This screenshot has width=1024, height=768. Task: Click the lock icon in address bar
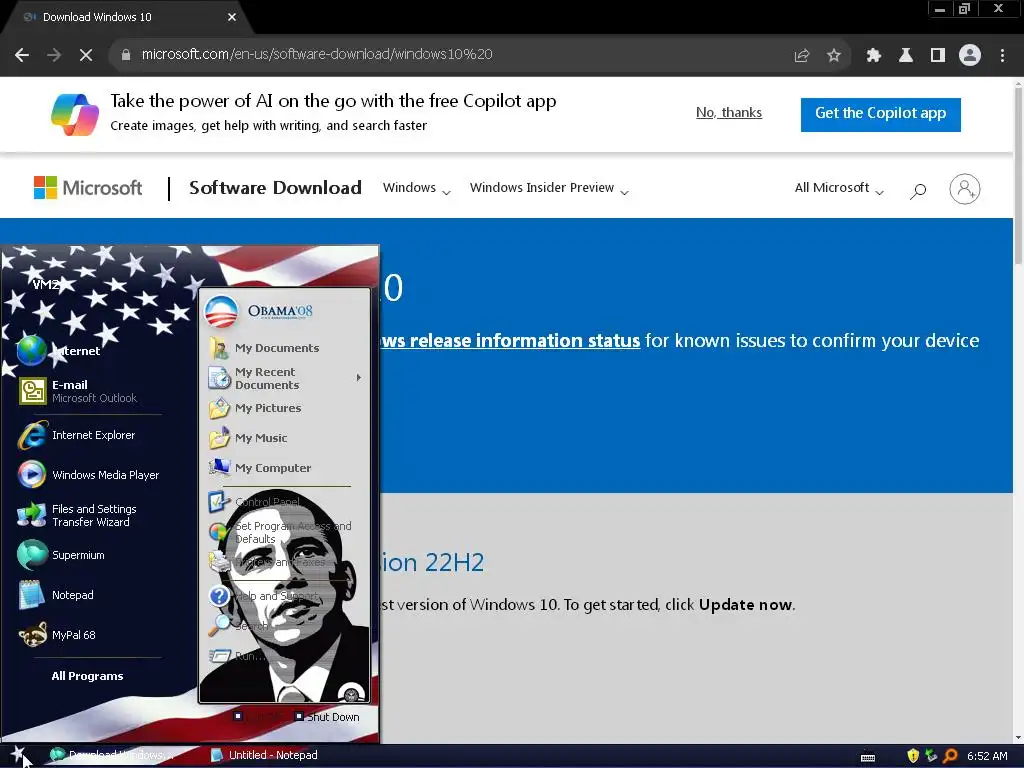pyautogui.click(x=126, y=55)
